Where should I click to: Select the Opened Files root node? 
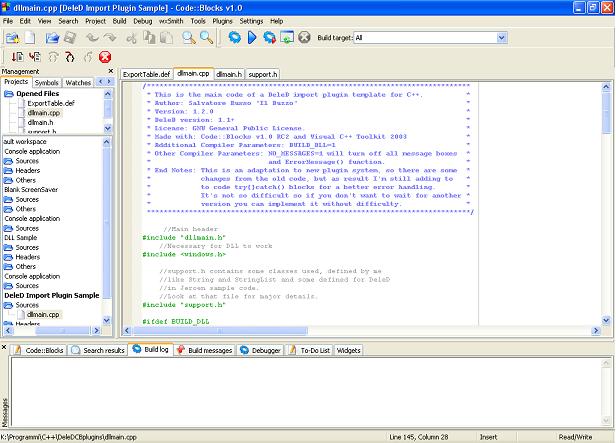(37, 93)
